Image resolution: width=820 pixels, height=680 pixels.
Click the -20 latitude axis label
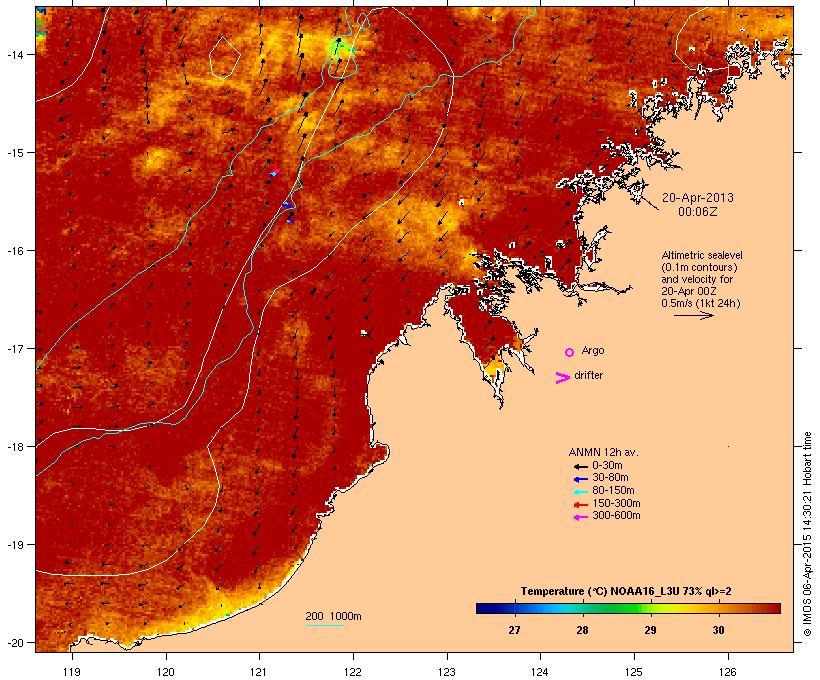[x=15, y=643]
